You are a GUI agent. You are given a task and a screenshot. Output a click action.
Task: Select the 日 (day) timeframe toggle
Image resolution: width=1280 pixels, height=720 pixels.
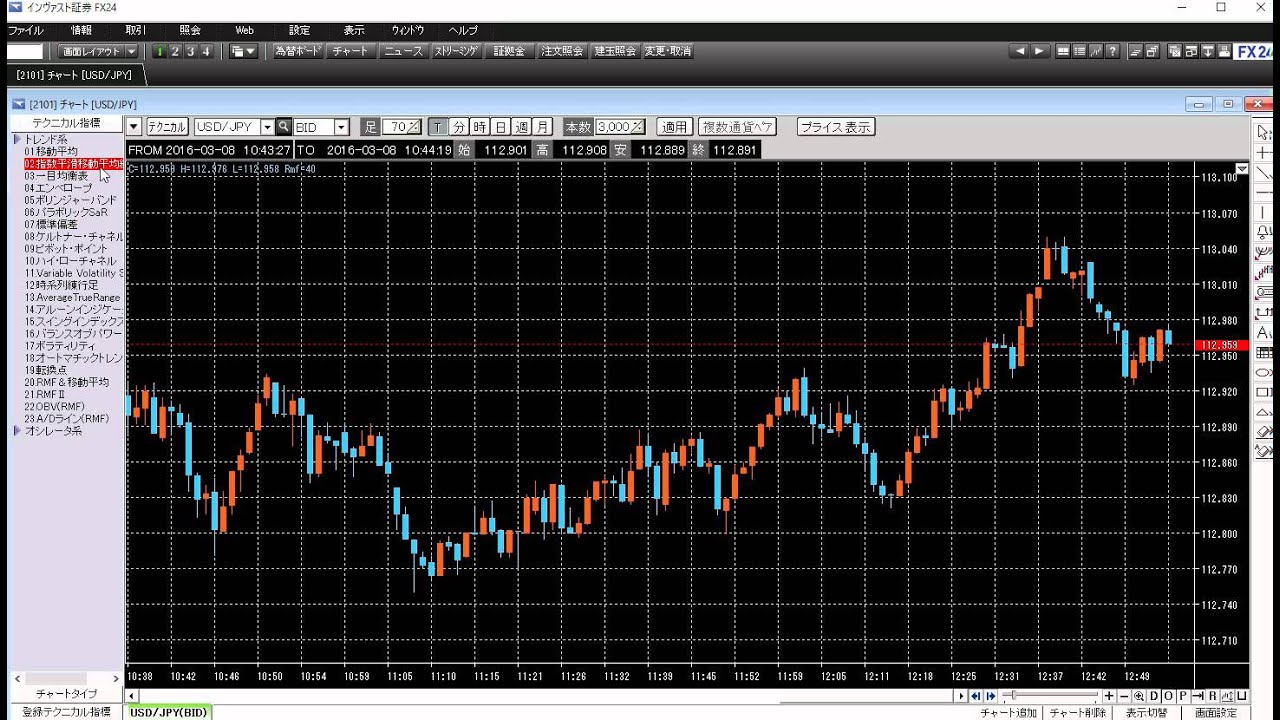coord(500,127)
